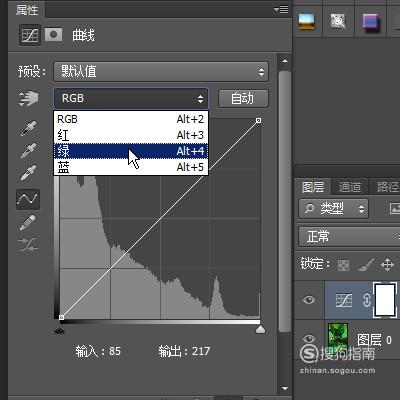Viewport: 400px width, 400px height.
Task: Select the pencil draw-curve tool
Action: [x=28, y=222]
